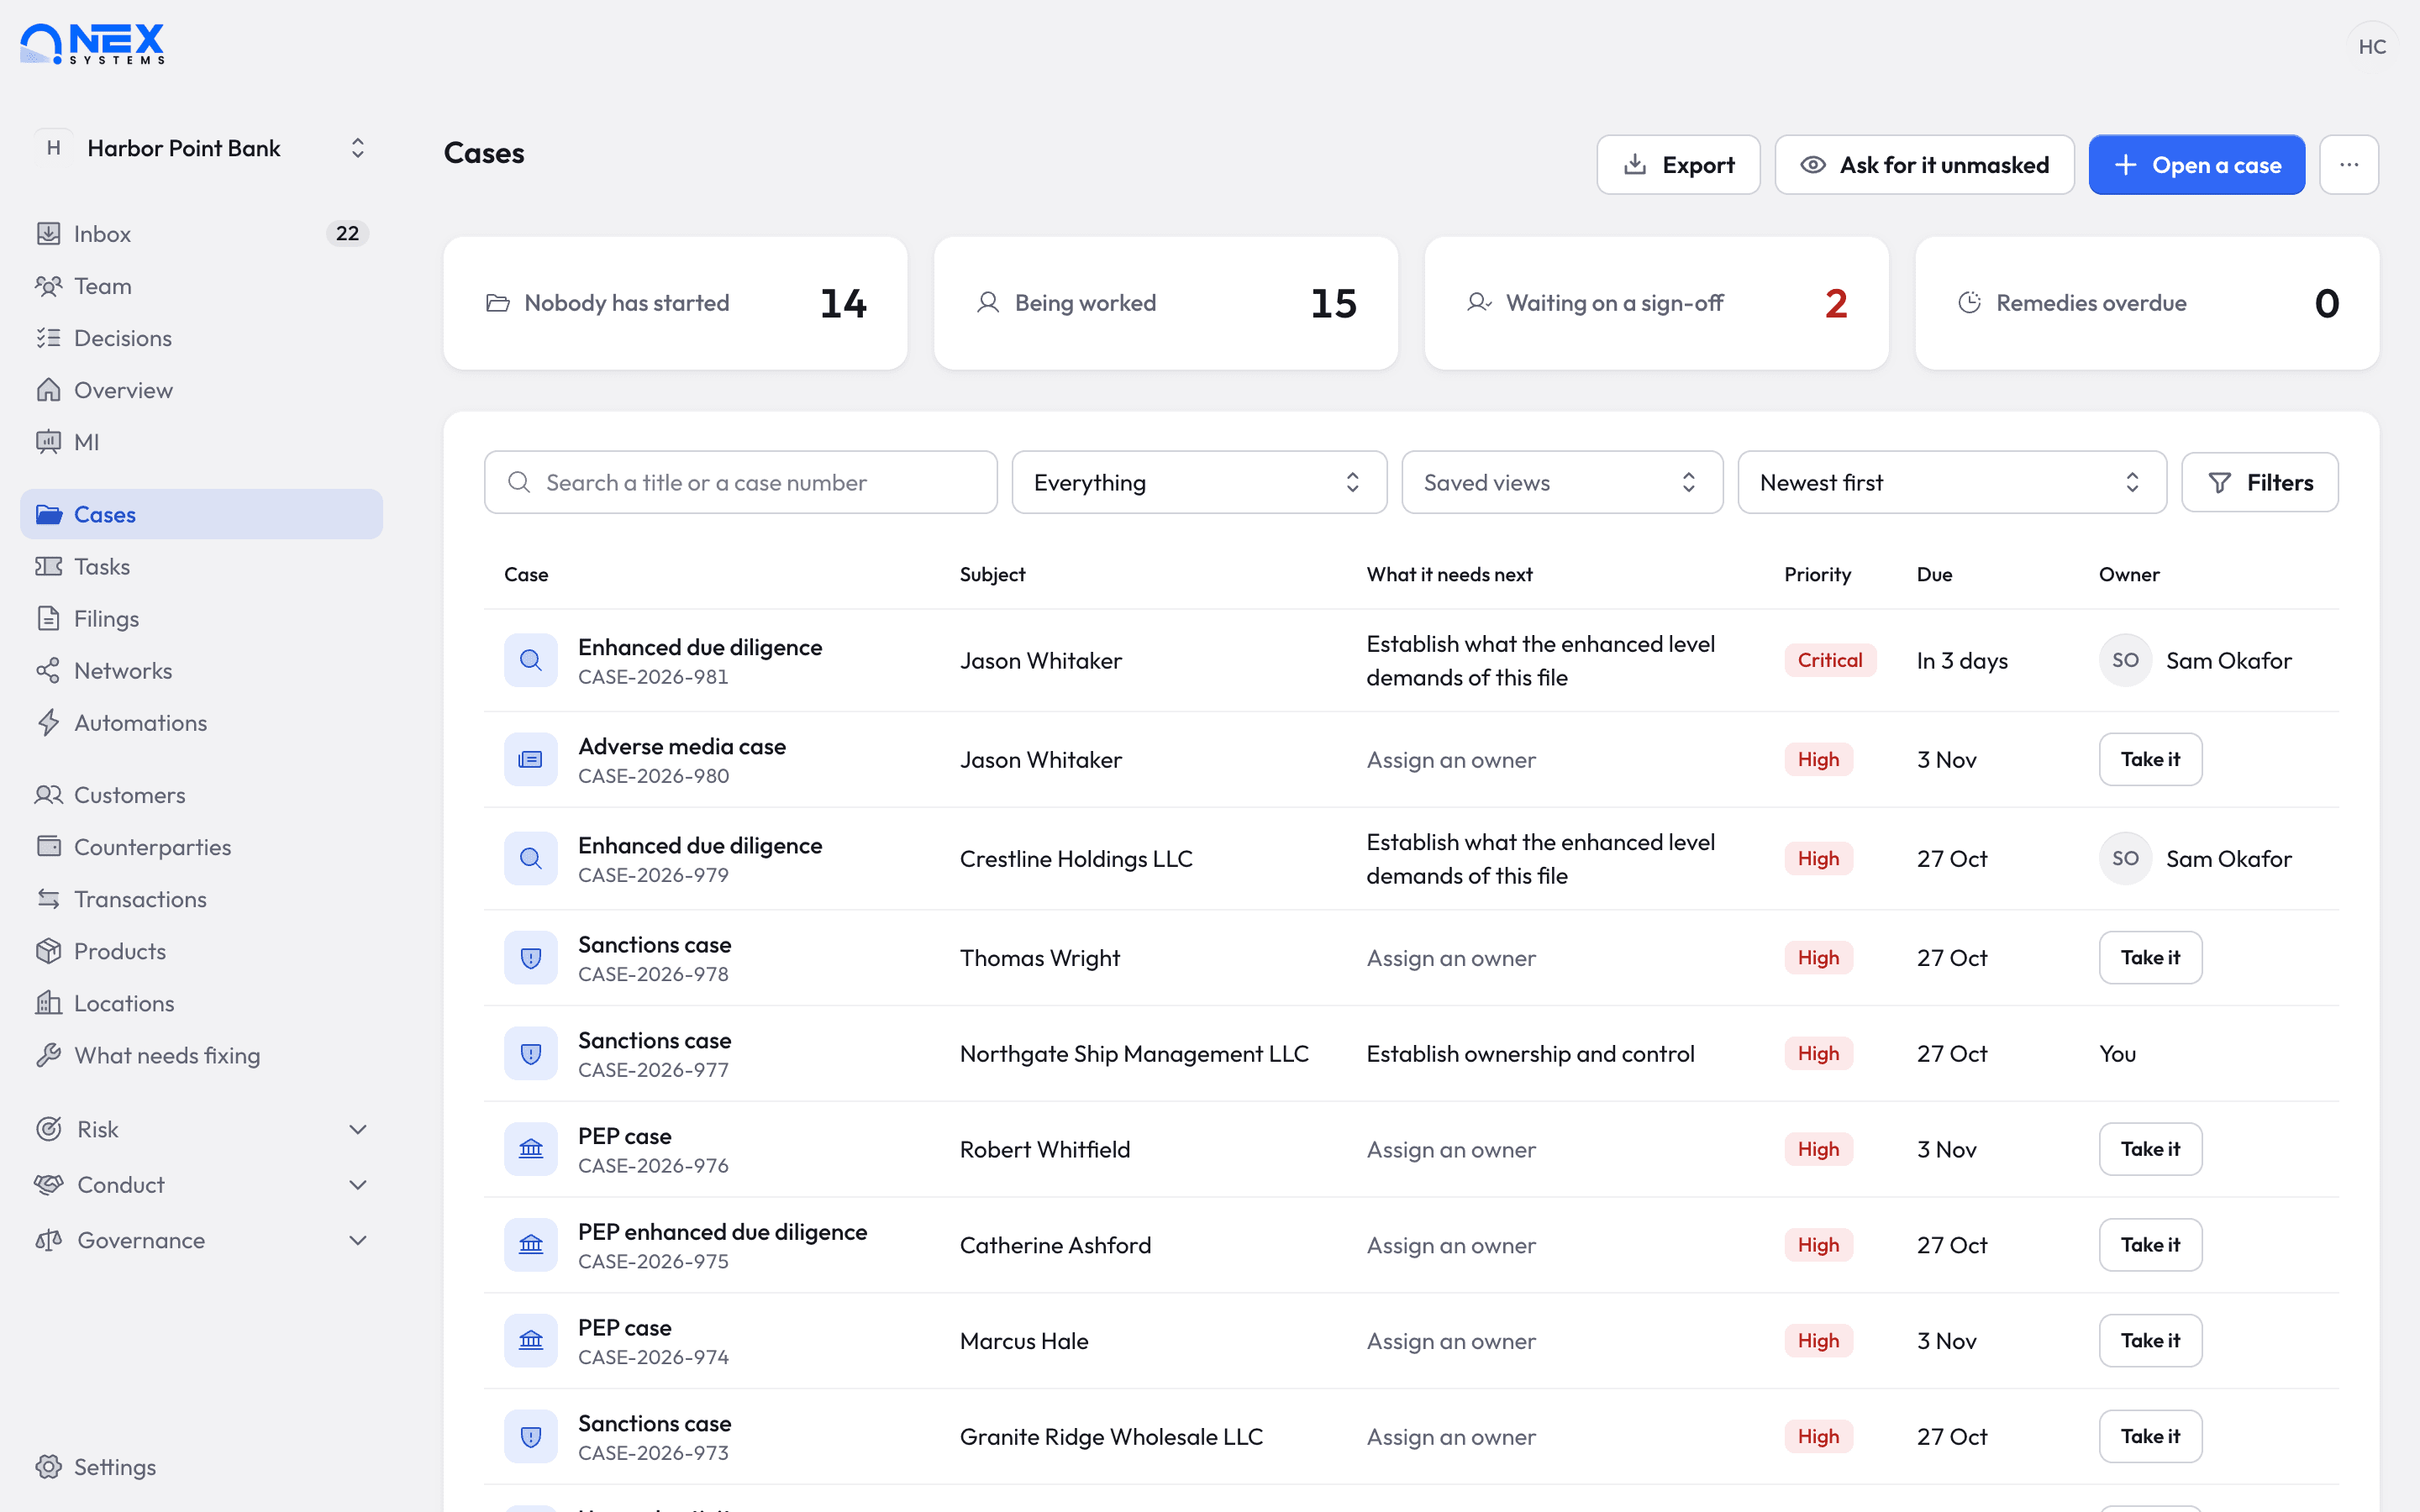The height and width of the screenshot is (1512, 2420).
Task: Open Settings in the sidebar
Action: point(201,1466)
